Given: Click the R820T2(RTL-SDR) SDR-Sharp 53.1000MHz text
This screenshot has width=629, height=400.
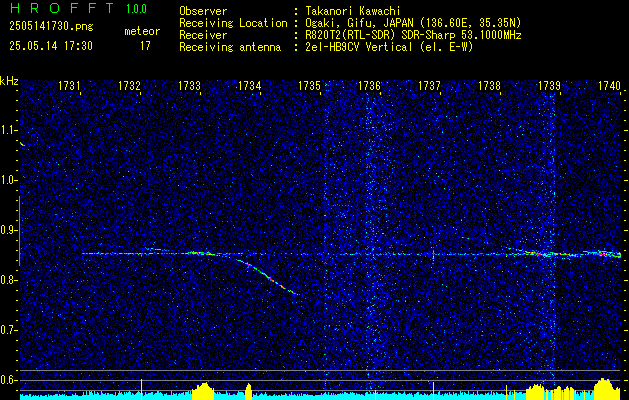Looking at the screenshot, I should point(413,35).
